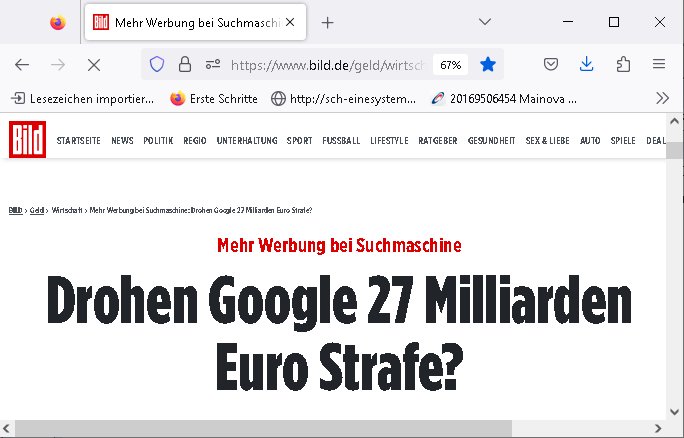
Task: Open SEX & LIEBE navigation item
Action: [x=547, y=140]
